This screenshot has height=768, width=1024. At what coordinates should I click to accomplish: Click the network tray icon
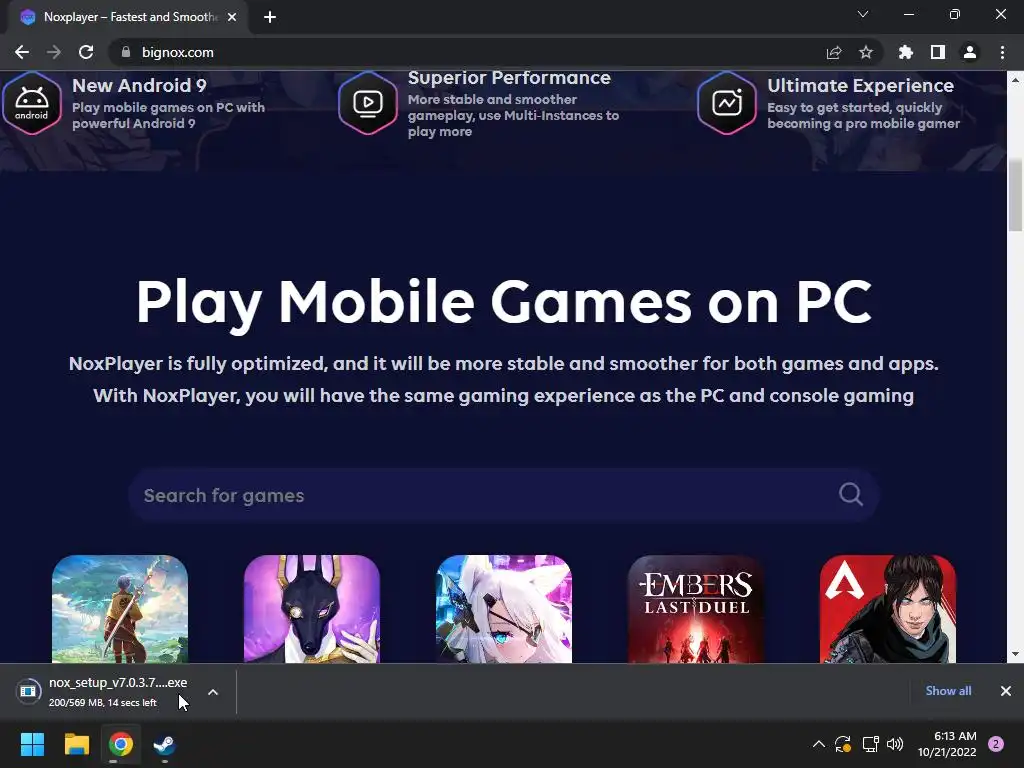[x=870, y=744]
